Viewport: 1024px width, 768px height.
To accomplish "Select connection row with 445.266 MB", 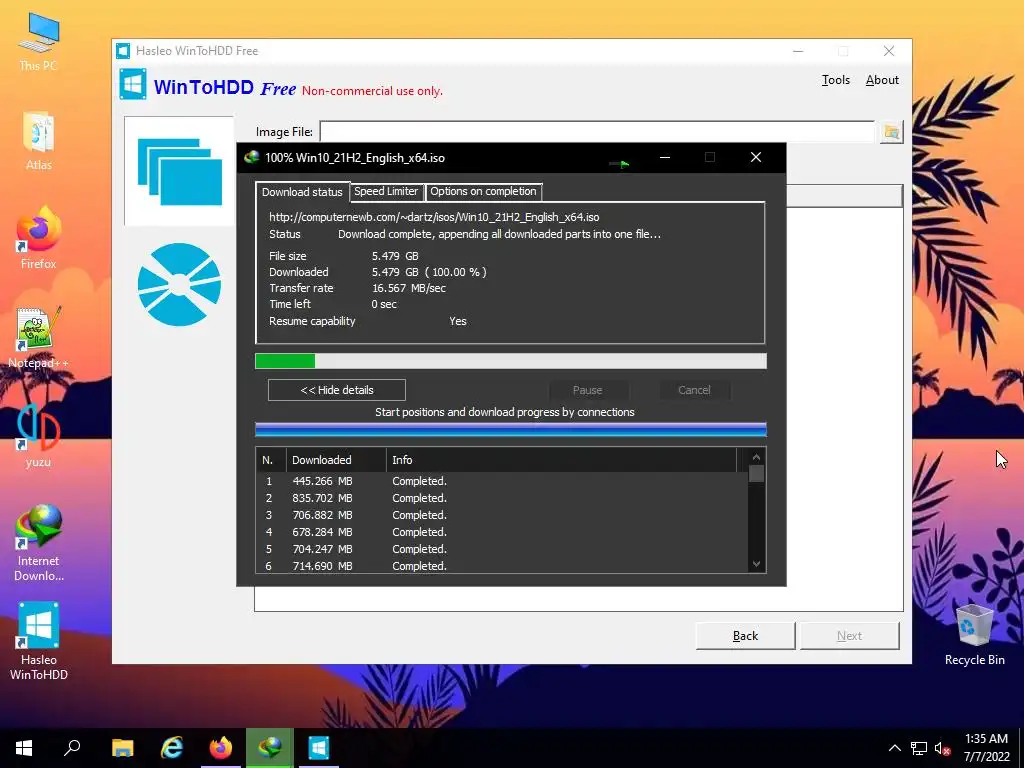I will [x=502, y=481].
